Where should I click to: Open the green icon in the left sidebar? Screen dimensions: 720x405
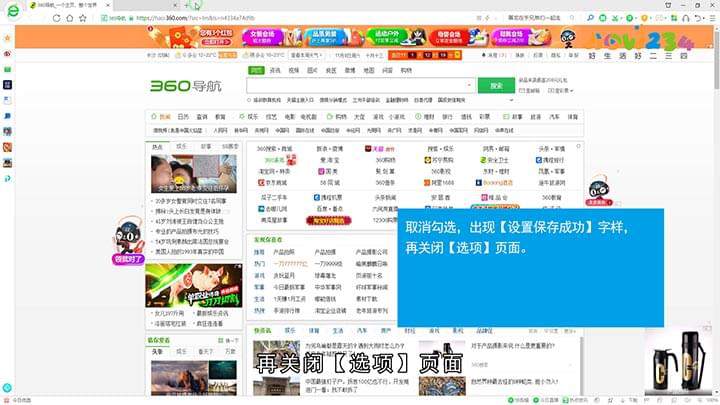coord(7,69)
